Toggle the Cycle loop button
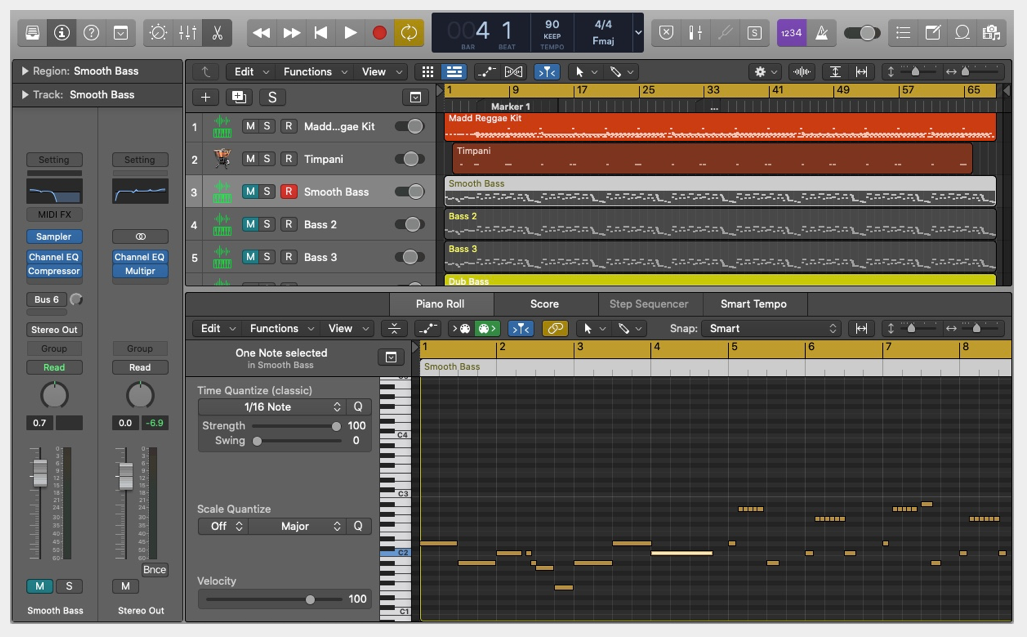The width and height of the screenshot is (1027, 637). point(408,33)
